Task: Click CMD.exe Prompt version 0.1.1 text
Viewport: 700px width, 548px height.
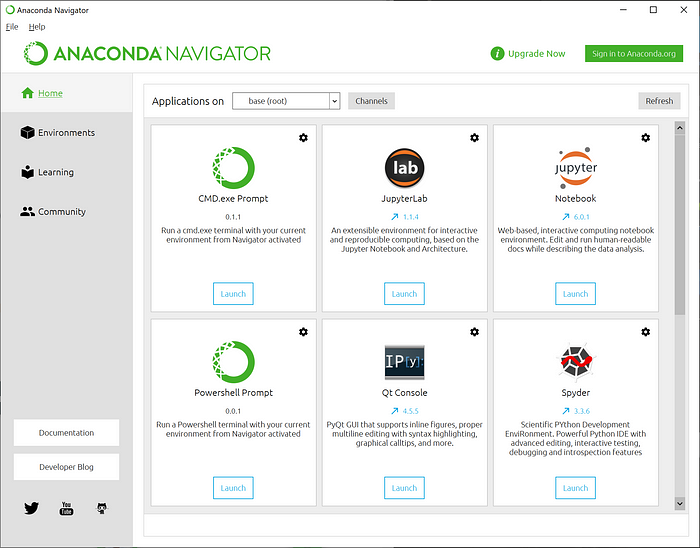Action: pos(233,217)
